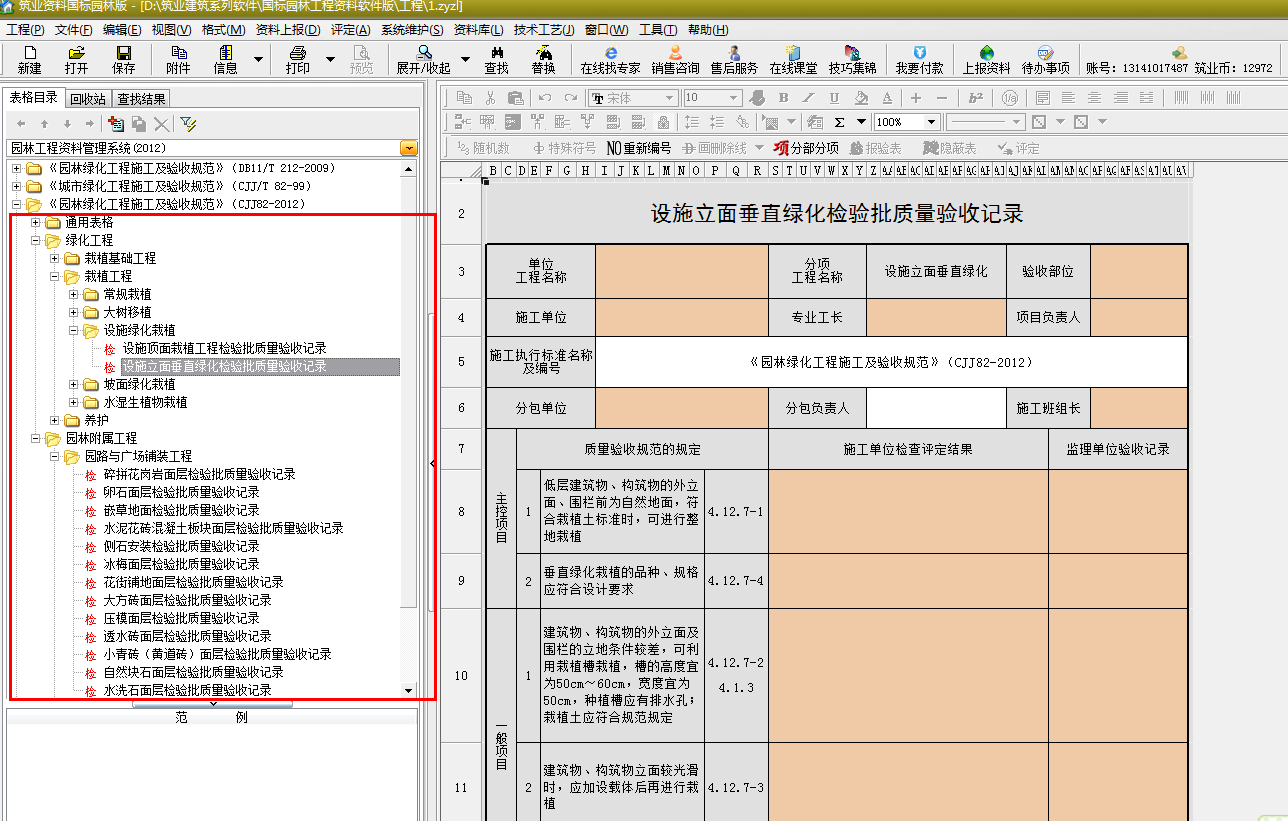Click the 新建 (New) toolbar icon
1288x821 pixels.
tap(29, 59)
